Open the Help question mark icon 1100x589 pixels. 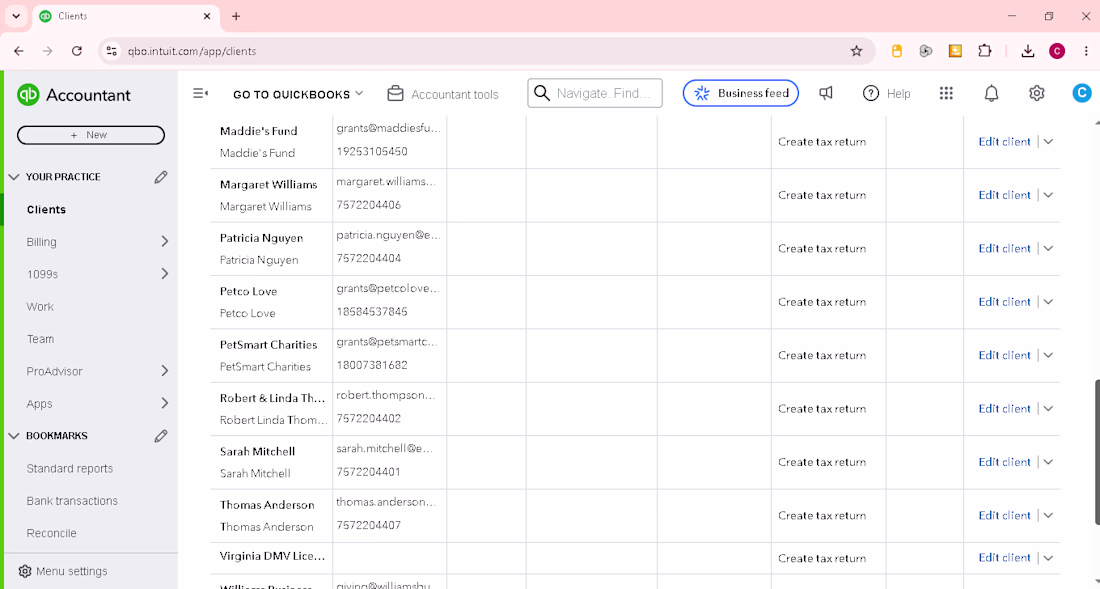click(x=871, y=93)
